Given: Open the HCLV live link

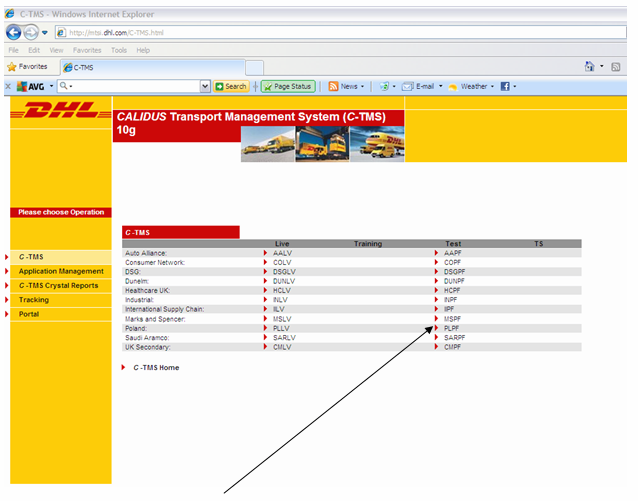Looking at the screenshot, I should point(282,291).
